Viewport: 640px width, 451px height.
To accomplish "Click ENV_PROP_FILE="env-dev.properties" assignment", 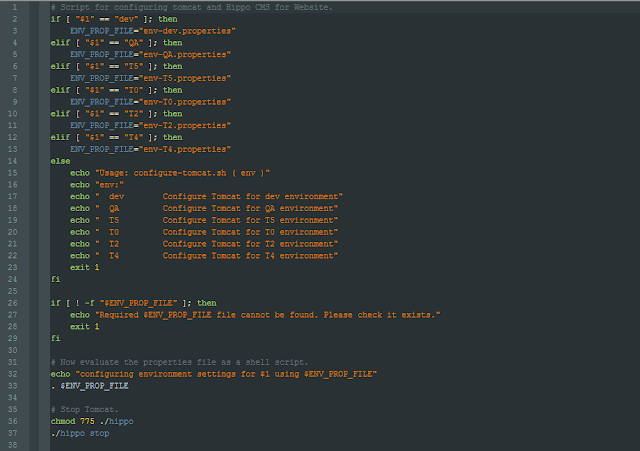I will tap(153, 31).
